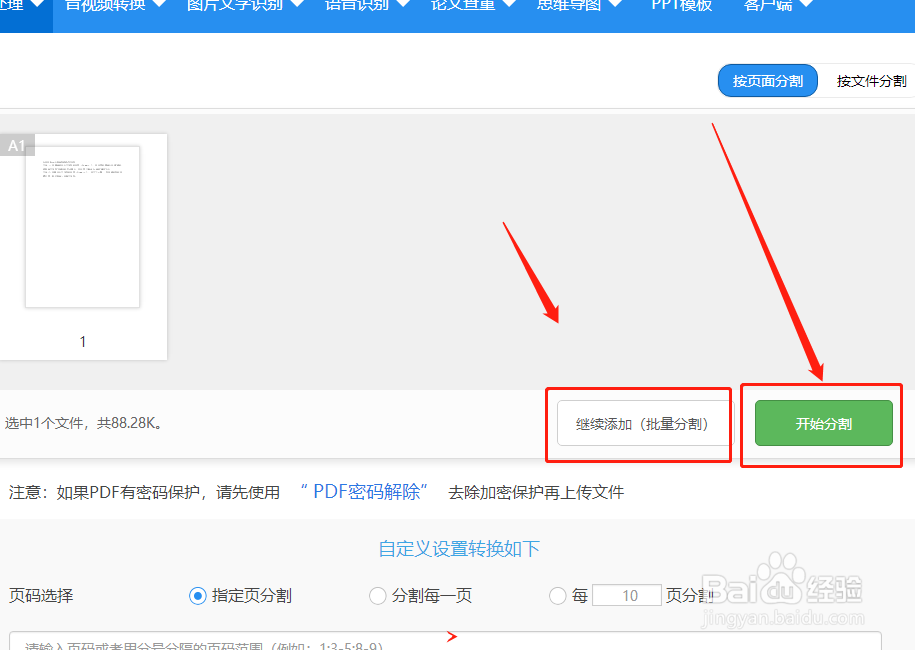The image size is (915, 650).
Task: Select the uploaded PDF page thumbnail
Action: pyautogui.click(x=83, y=226)
